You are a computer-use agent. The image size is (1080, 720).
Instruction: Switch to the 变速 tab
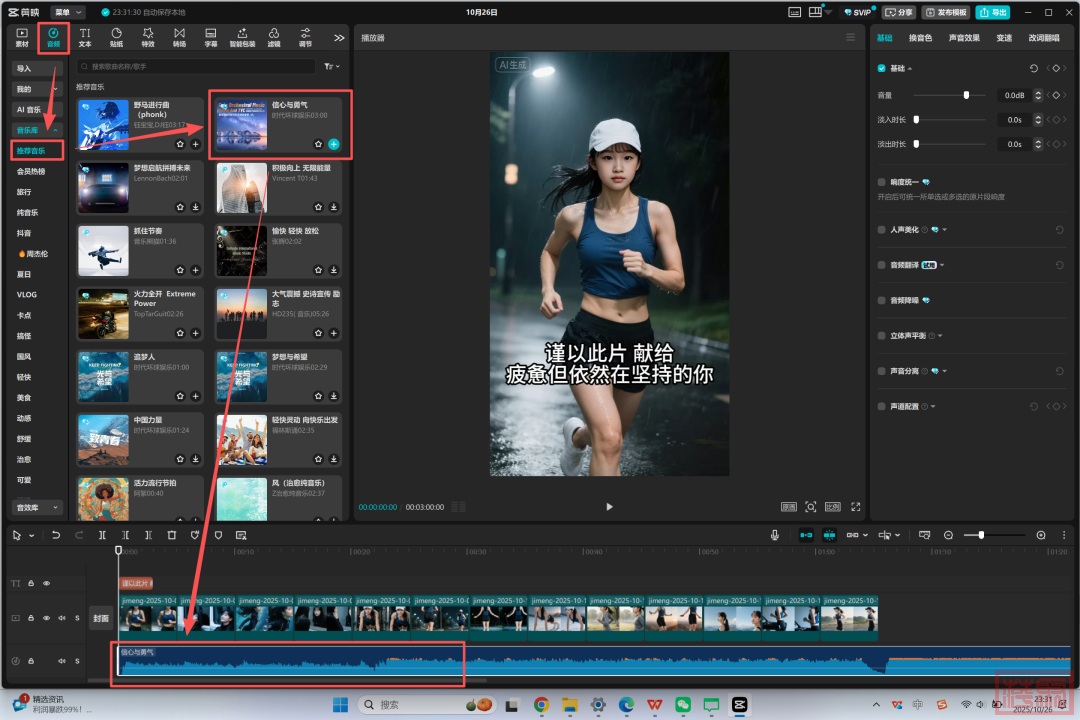click(x=1004, y=38)
